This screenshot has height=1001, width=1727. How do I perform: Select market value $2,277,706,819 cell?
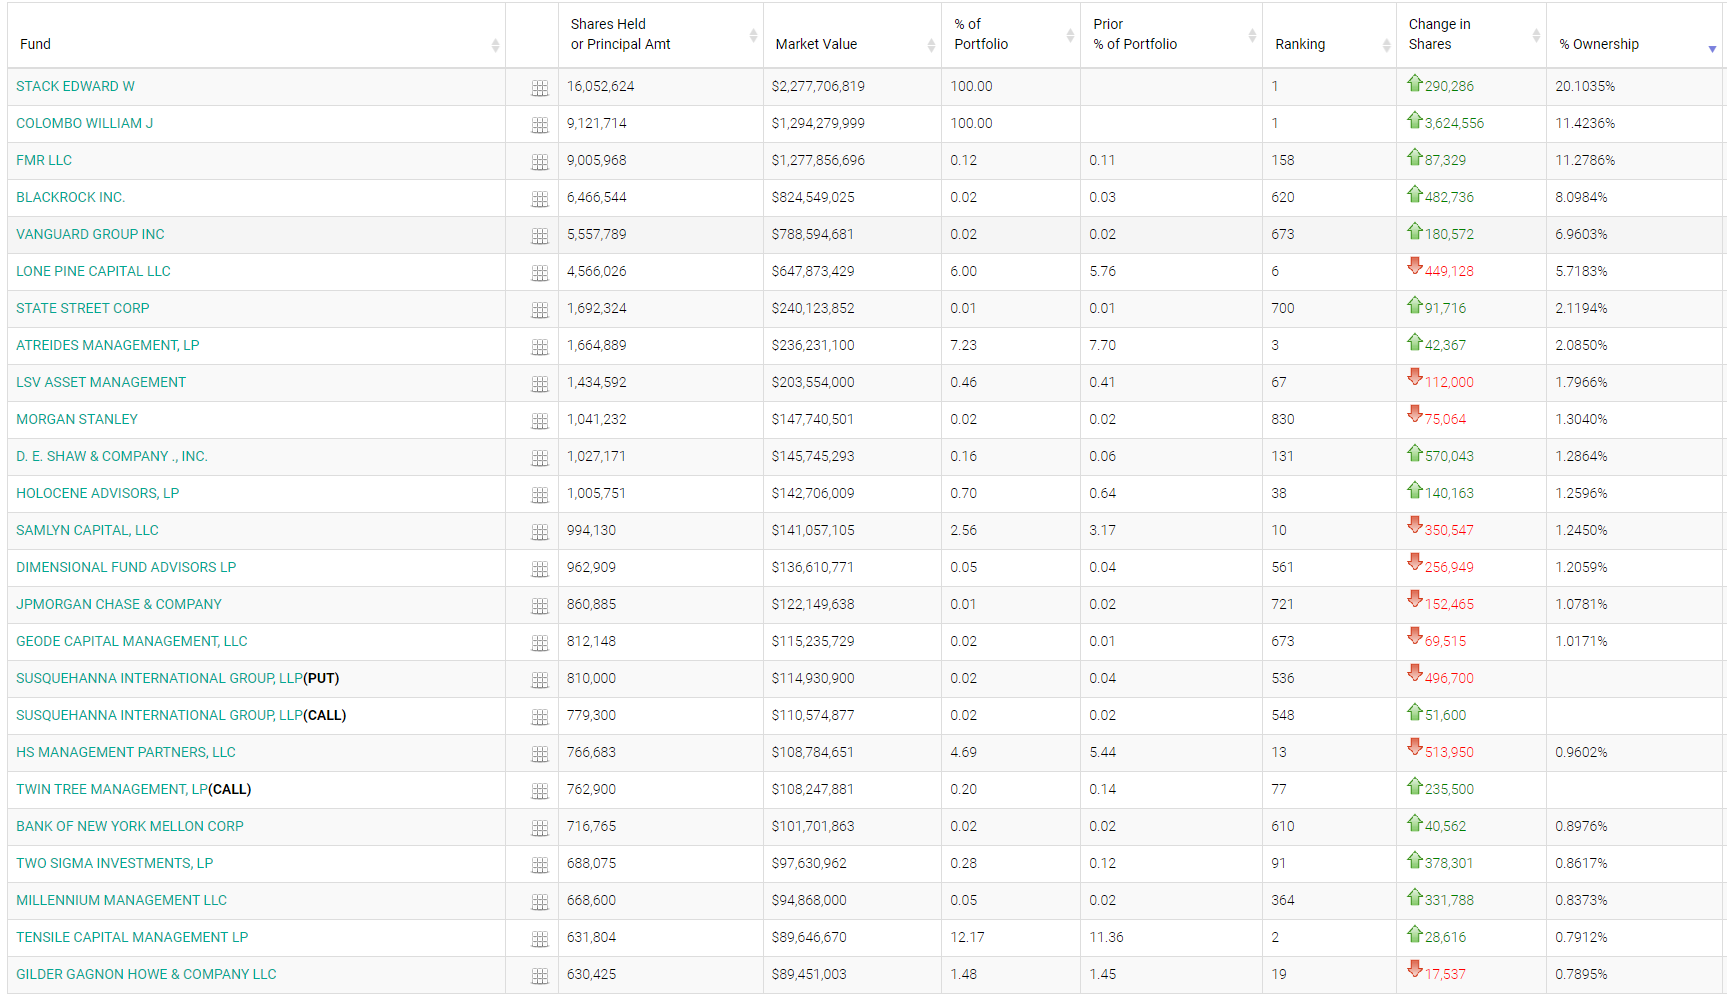818,86
